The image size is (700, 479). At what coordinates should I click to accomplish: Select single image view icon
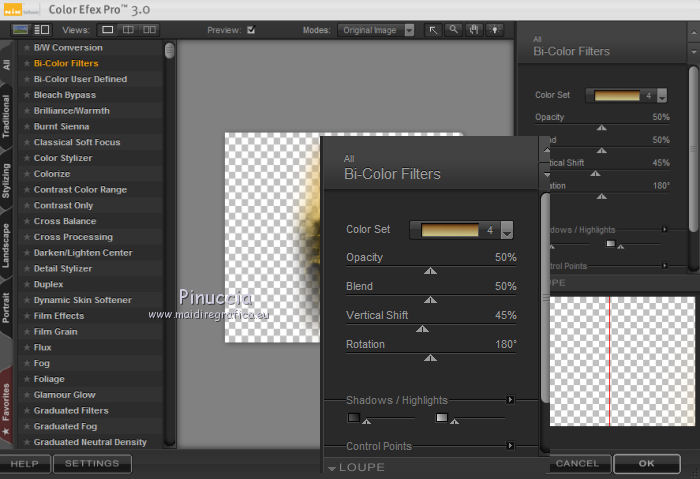click(x=108, y=30)
